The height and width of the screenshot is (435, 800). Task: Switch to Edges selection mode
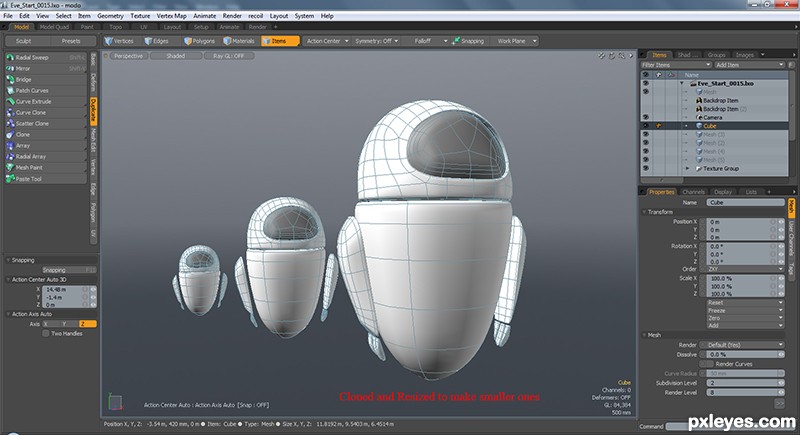[x=157, y=41]
